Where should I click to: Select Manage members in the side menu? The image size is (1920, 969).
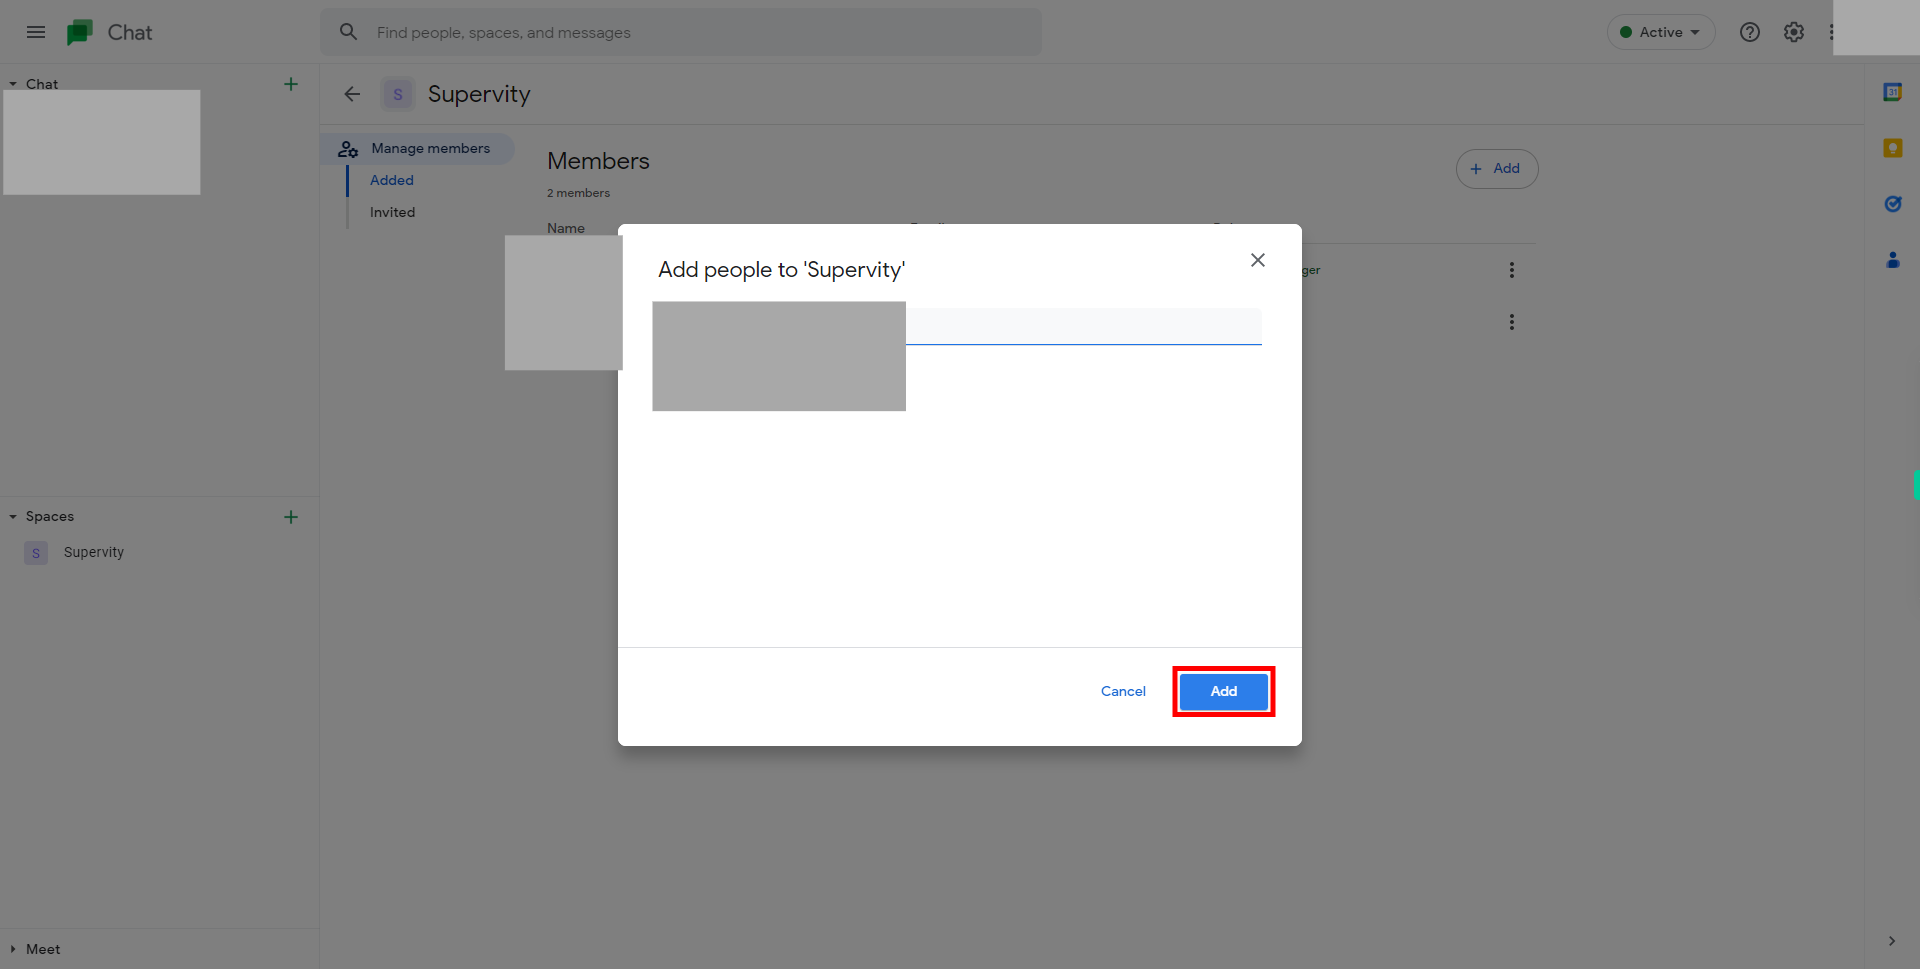(x=418, y=148)
